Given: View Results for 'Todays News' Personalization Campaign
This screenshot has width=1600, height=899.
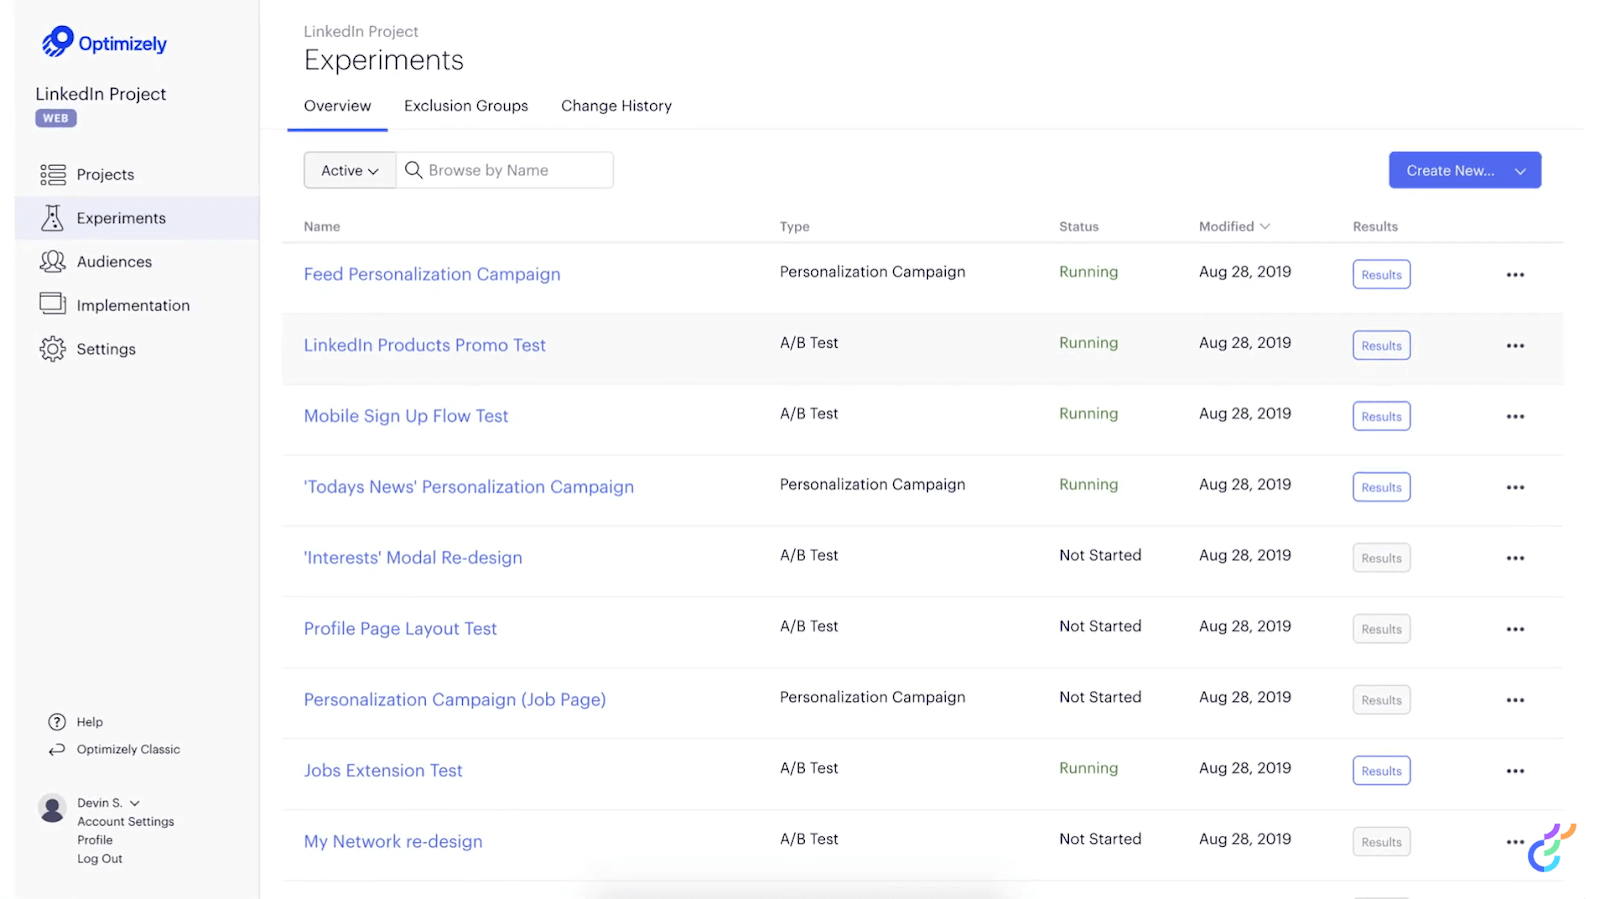Looking at the screenshot, I should pos(1381,488).
